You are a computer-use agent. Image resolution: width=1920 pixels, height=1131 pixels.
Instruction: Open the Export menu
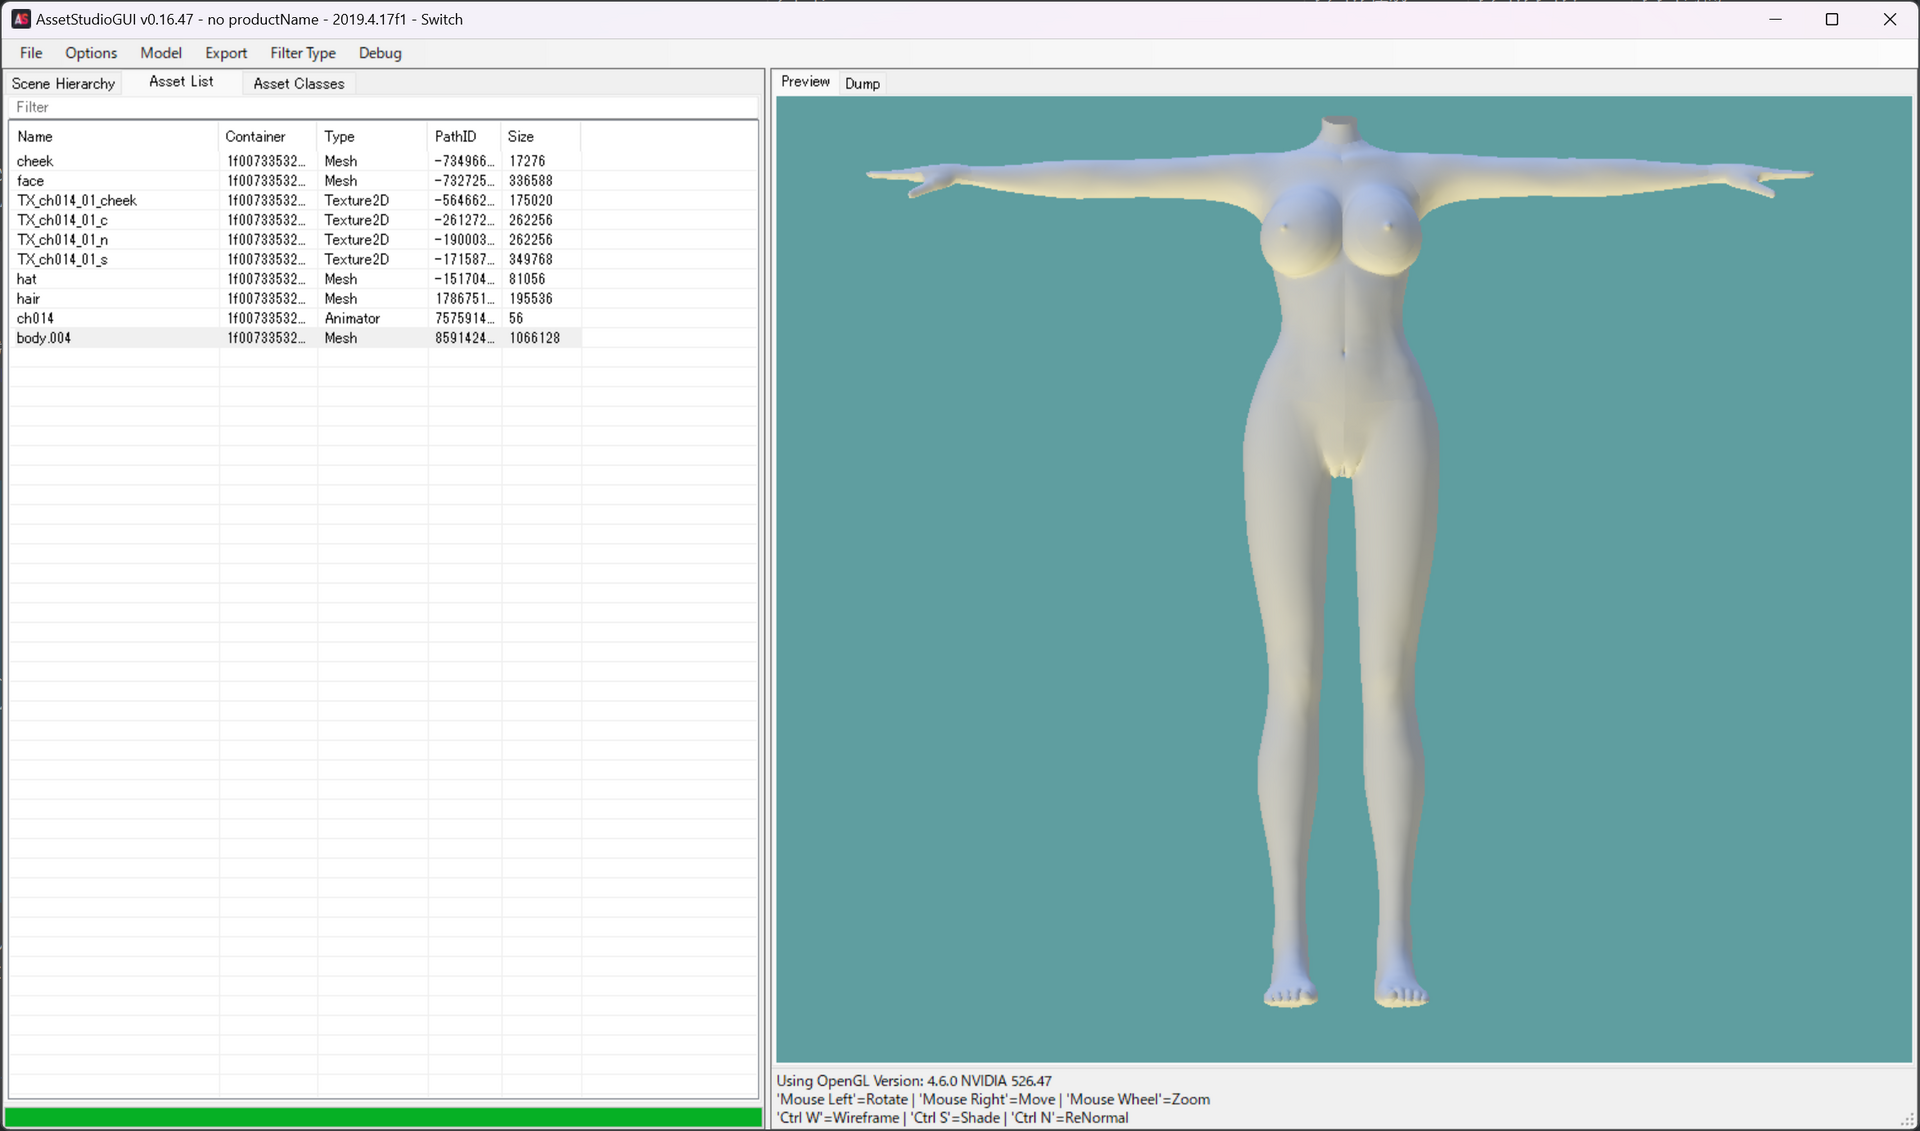pos(226,53)
